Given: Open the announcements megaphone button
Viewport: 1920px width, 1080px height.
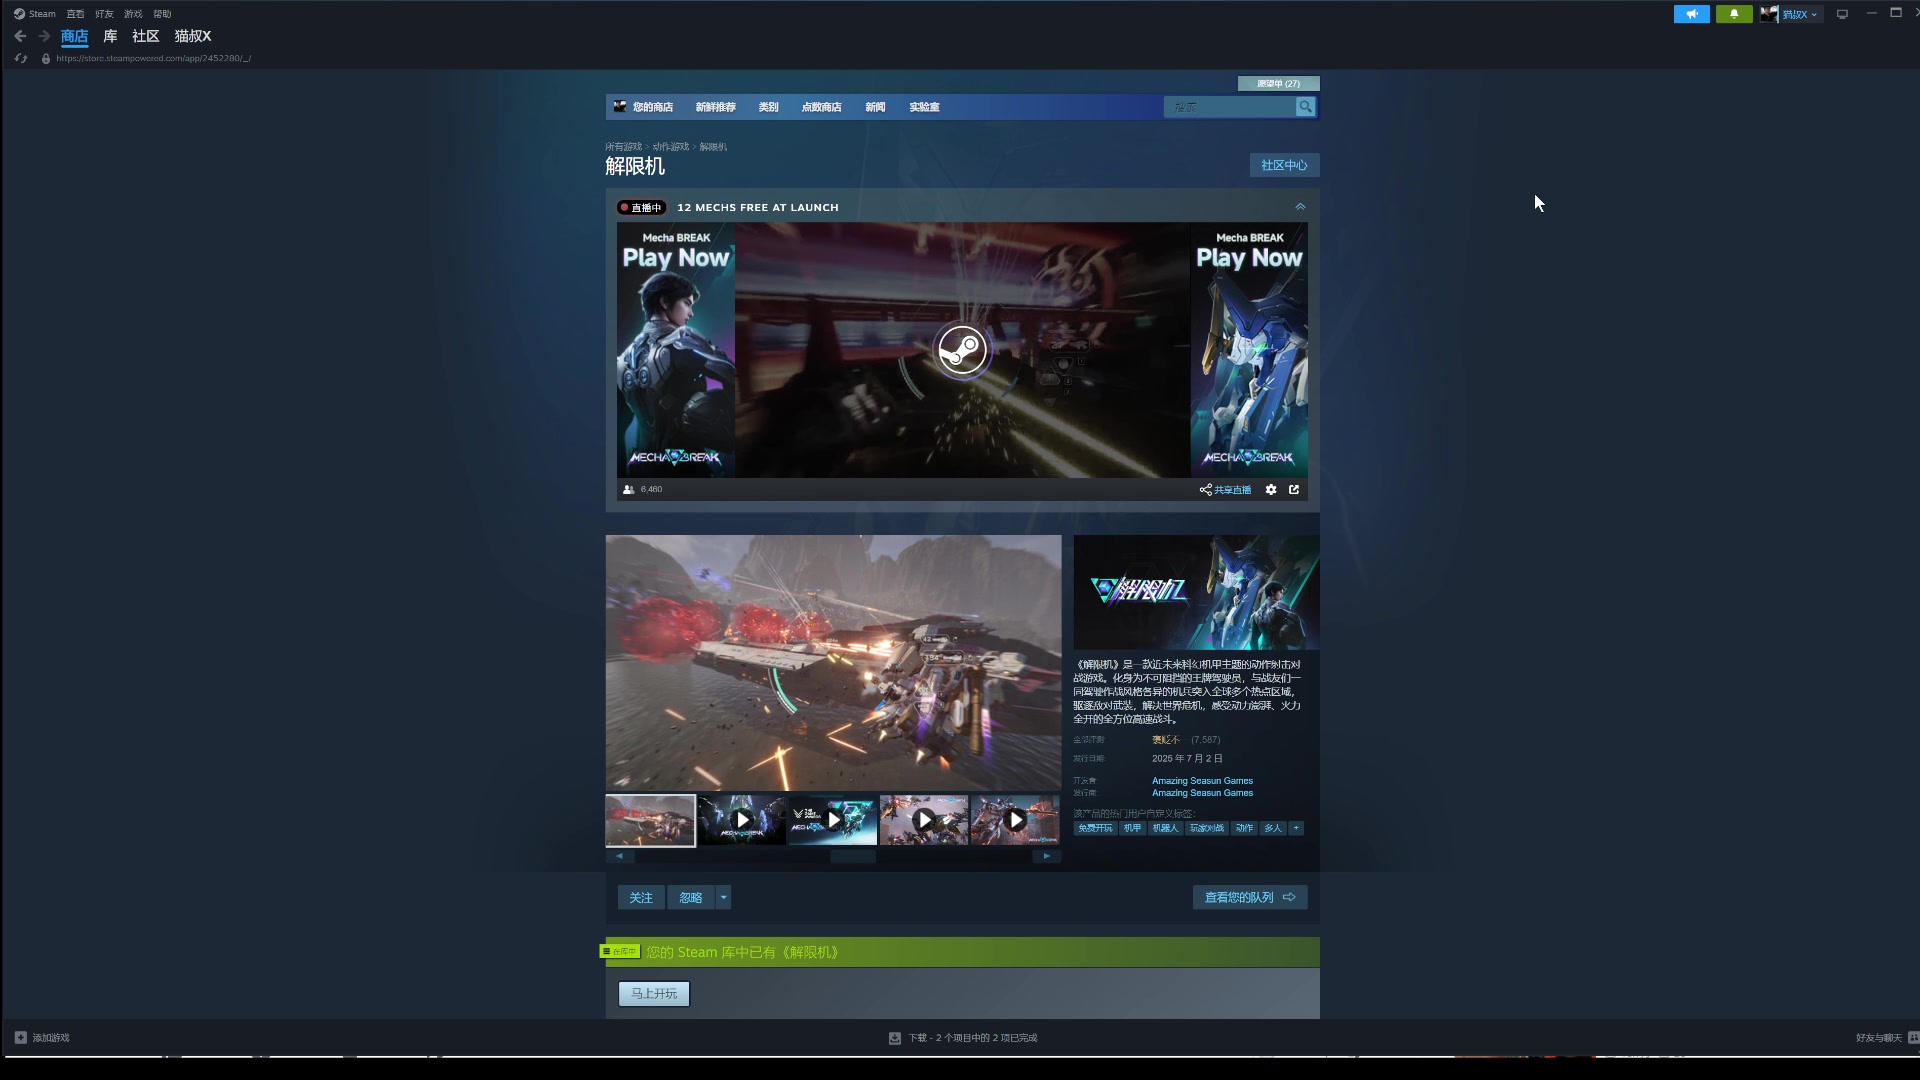Looking at the screenshot, I should coord(1691,14).
